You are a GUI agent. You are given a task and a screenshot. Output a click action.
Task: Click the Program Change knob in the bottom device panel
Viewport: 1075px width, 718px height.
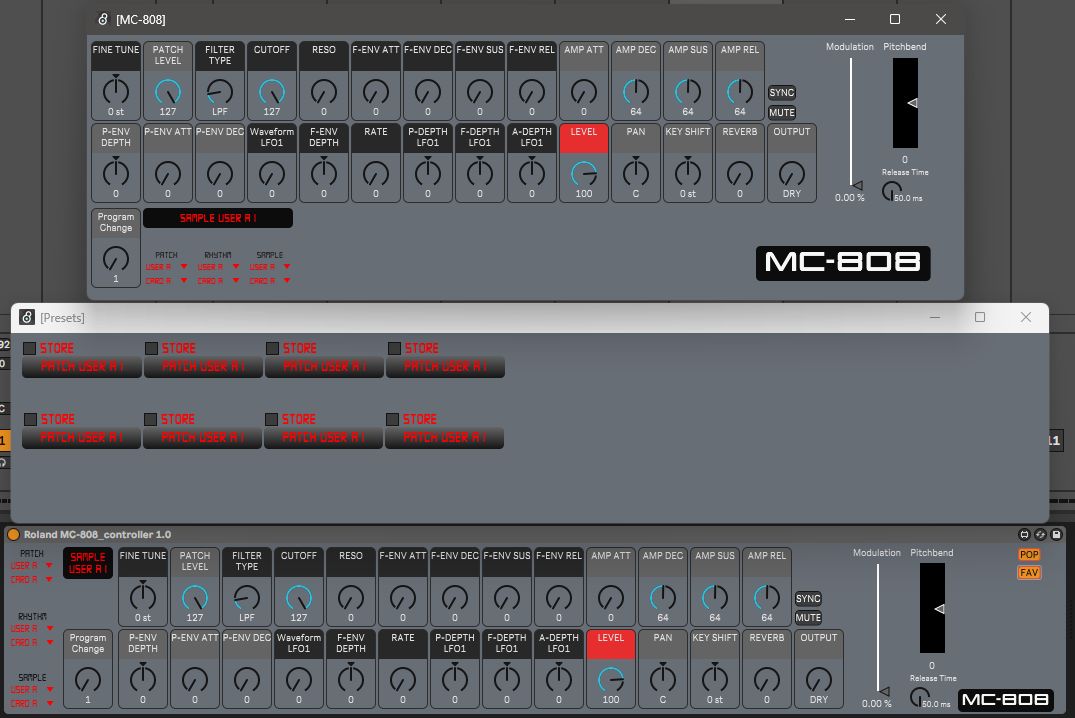(88, 680)
